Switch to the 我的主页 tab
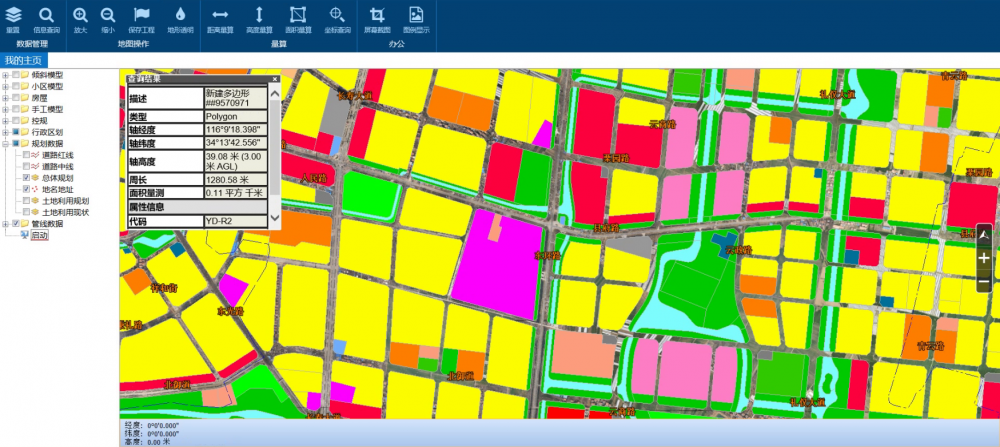 click(22, 61)
